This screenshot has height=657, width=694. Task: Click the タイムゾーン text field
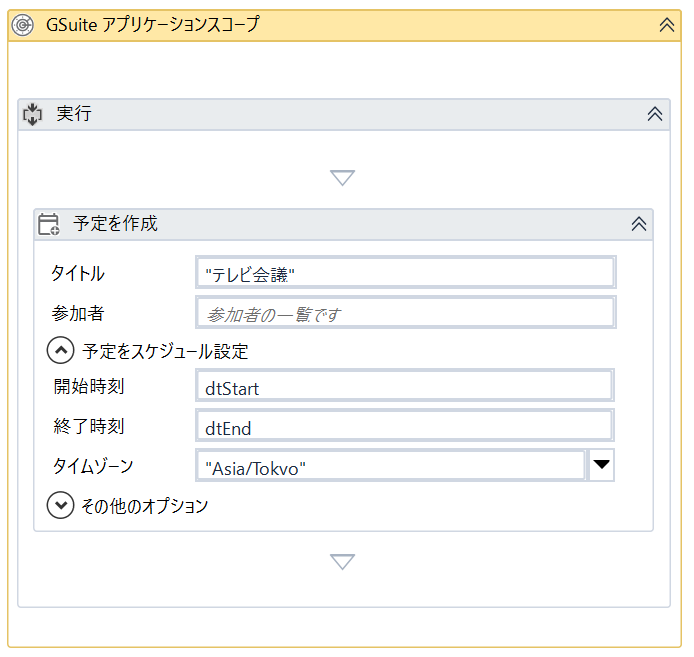390,467
